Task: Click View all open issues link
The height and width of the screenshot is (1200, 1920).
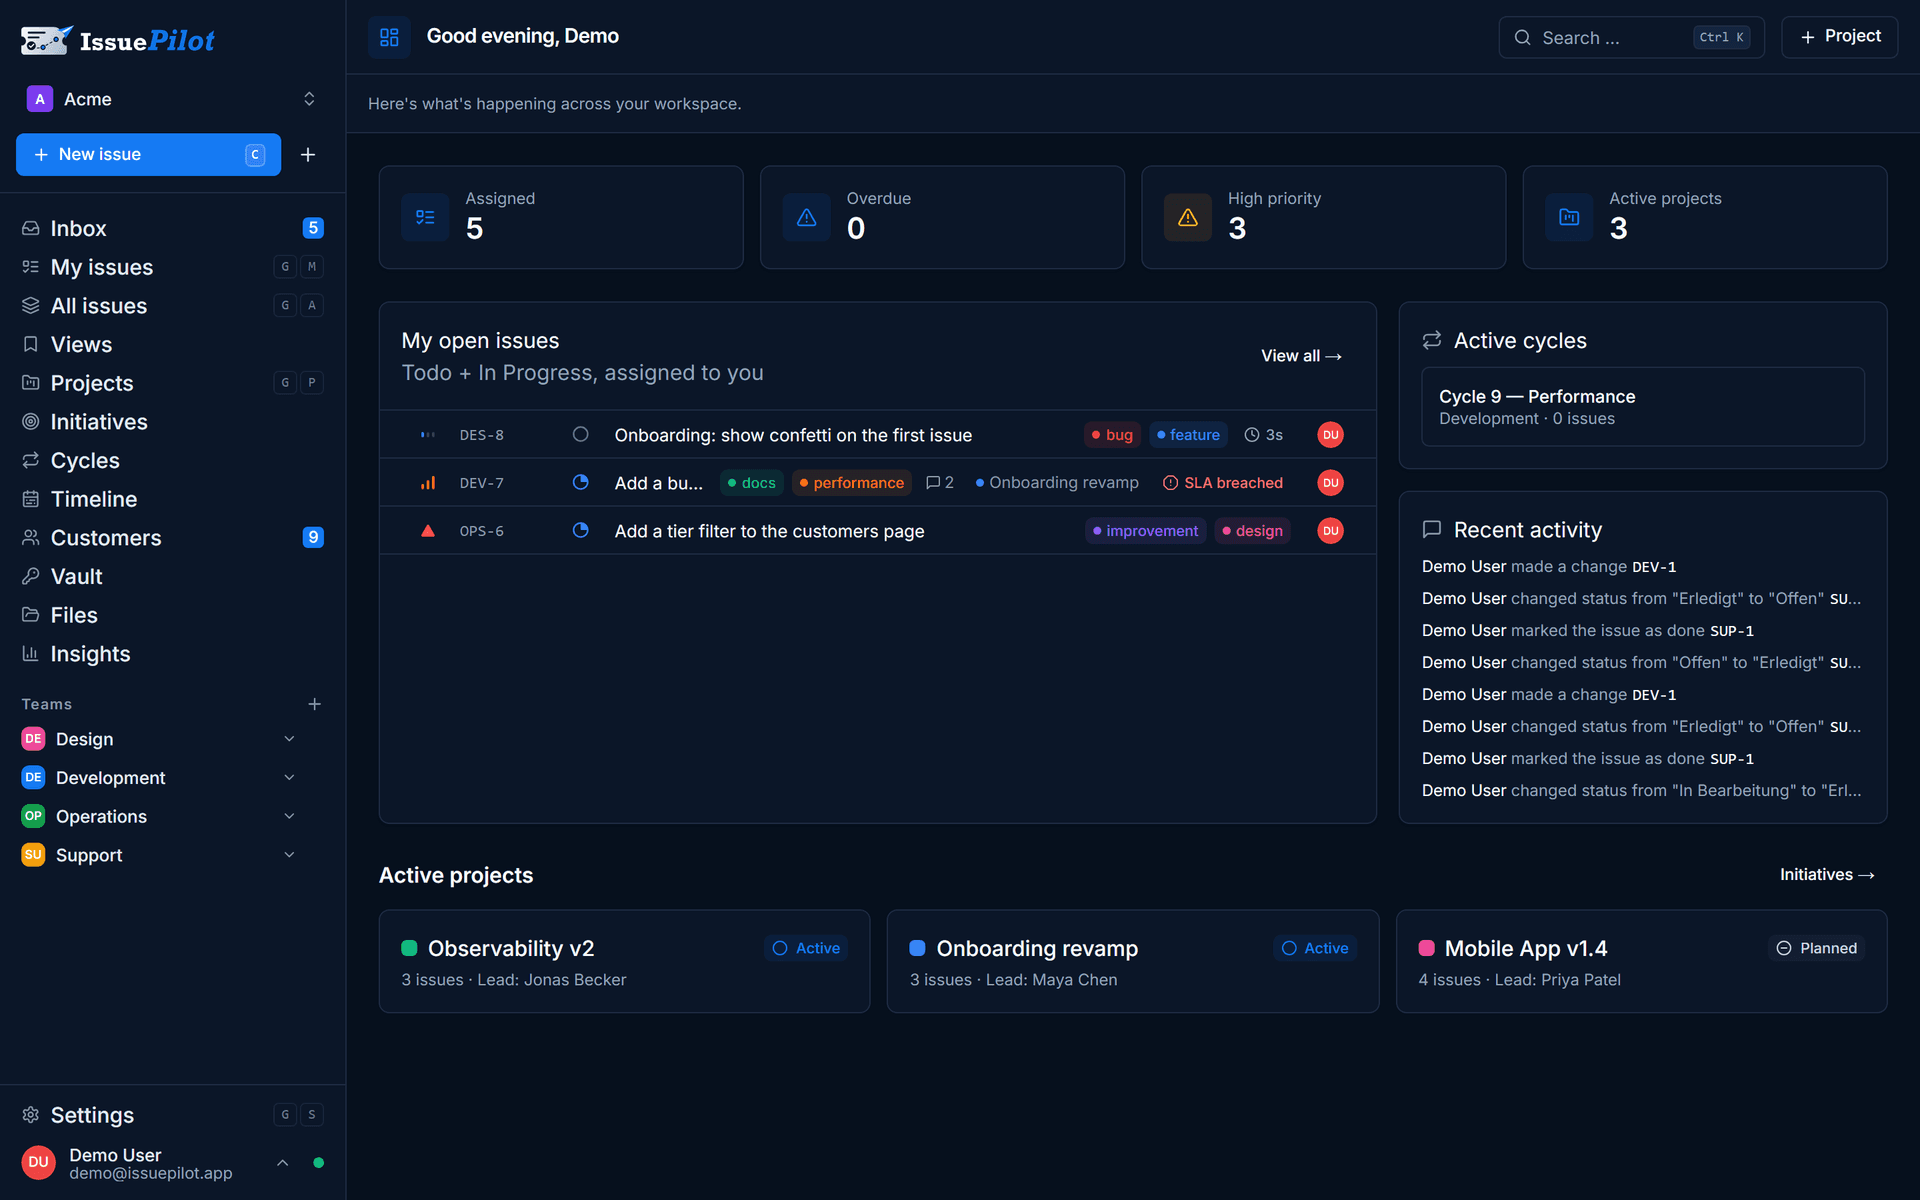Action: point(1301,356)
